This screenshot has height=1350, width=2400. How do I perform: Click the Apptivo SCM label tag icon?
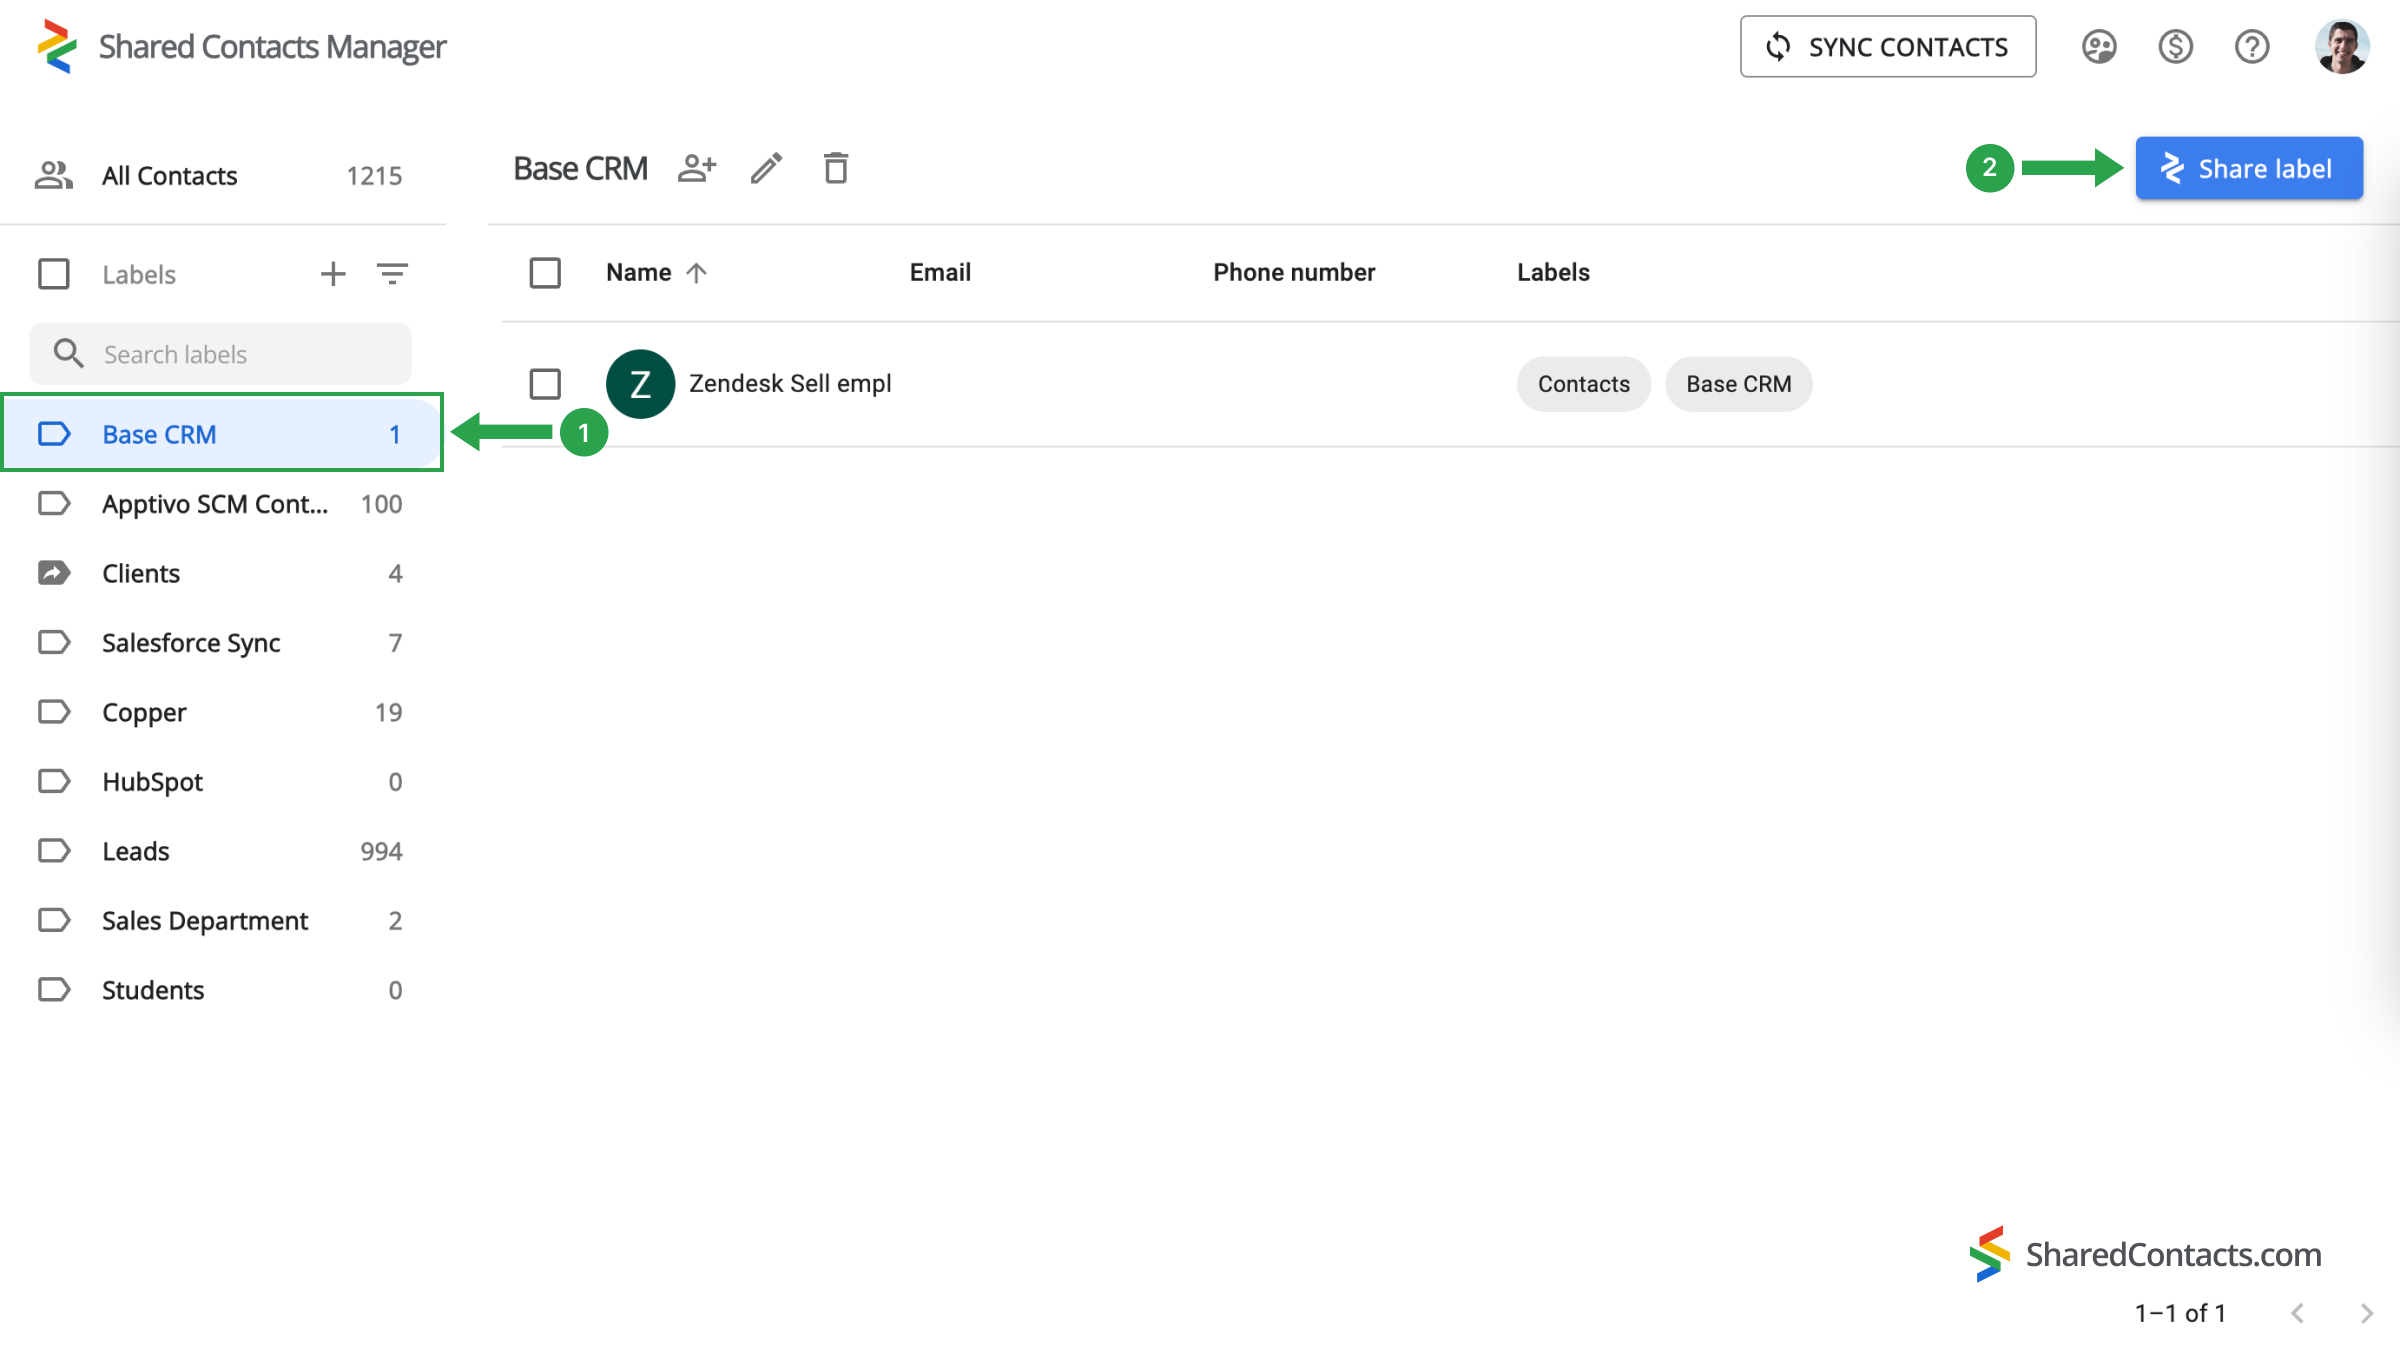54,503
